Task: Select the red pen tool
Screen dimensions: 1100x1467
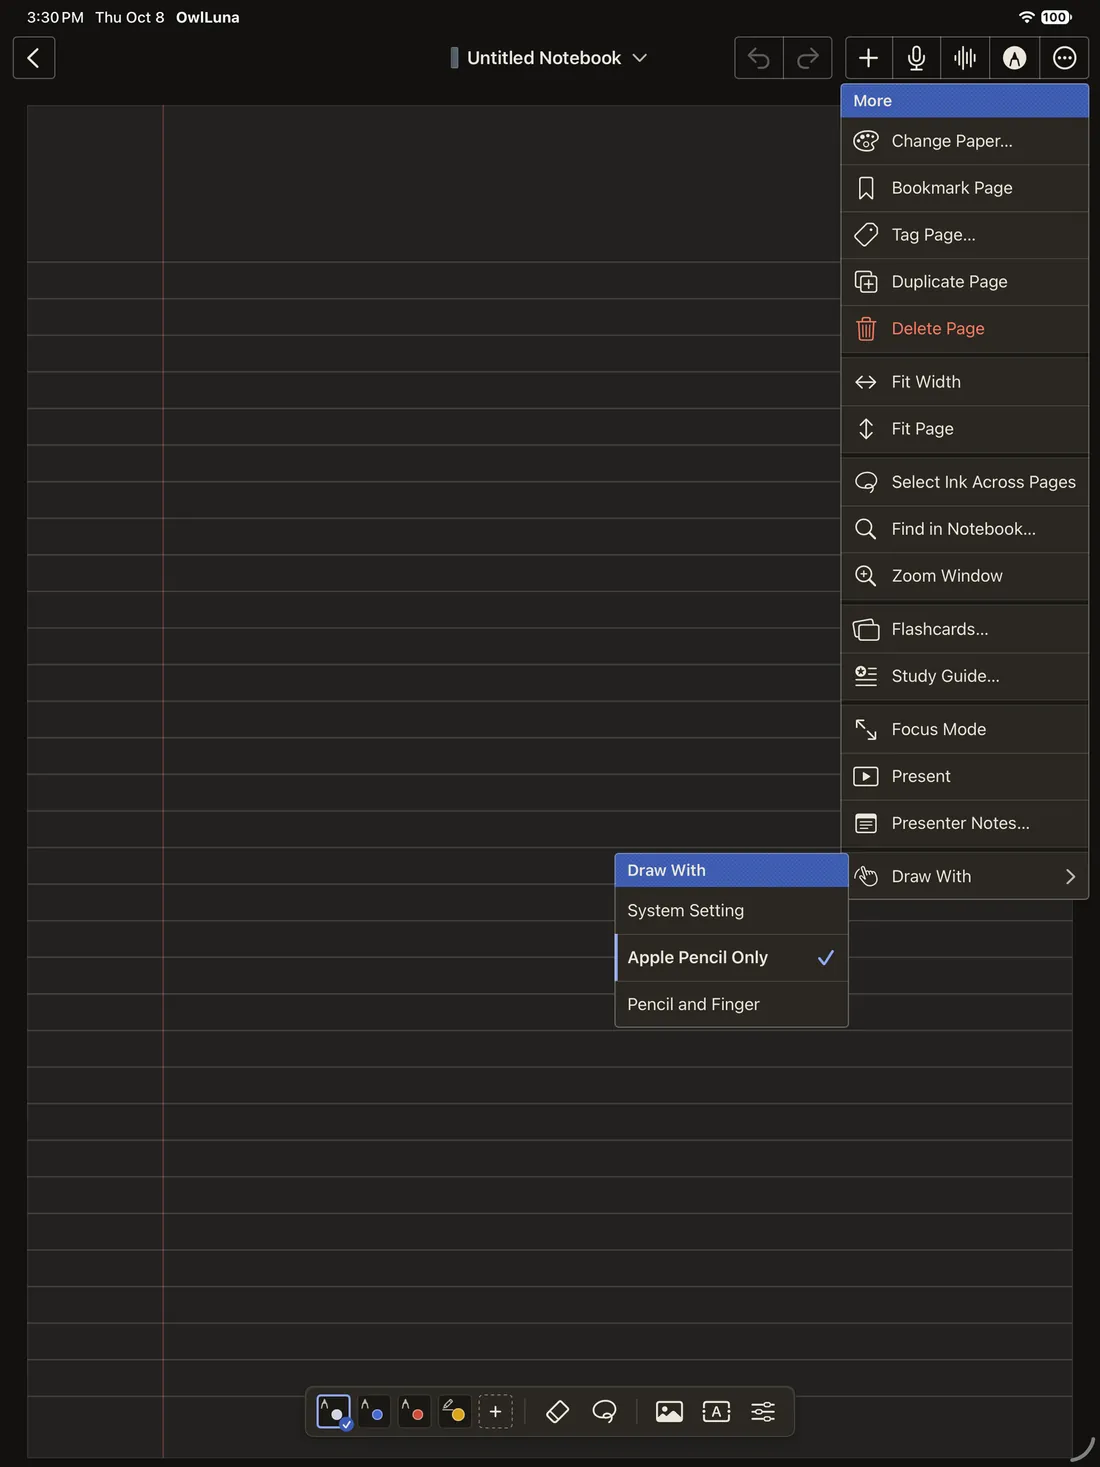Action: pos(413,1412)
